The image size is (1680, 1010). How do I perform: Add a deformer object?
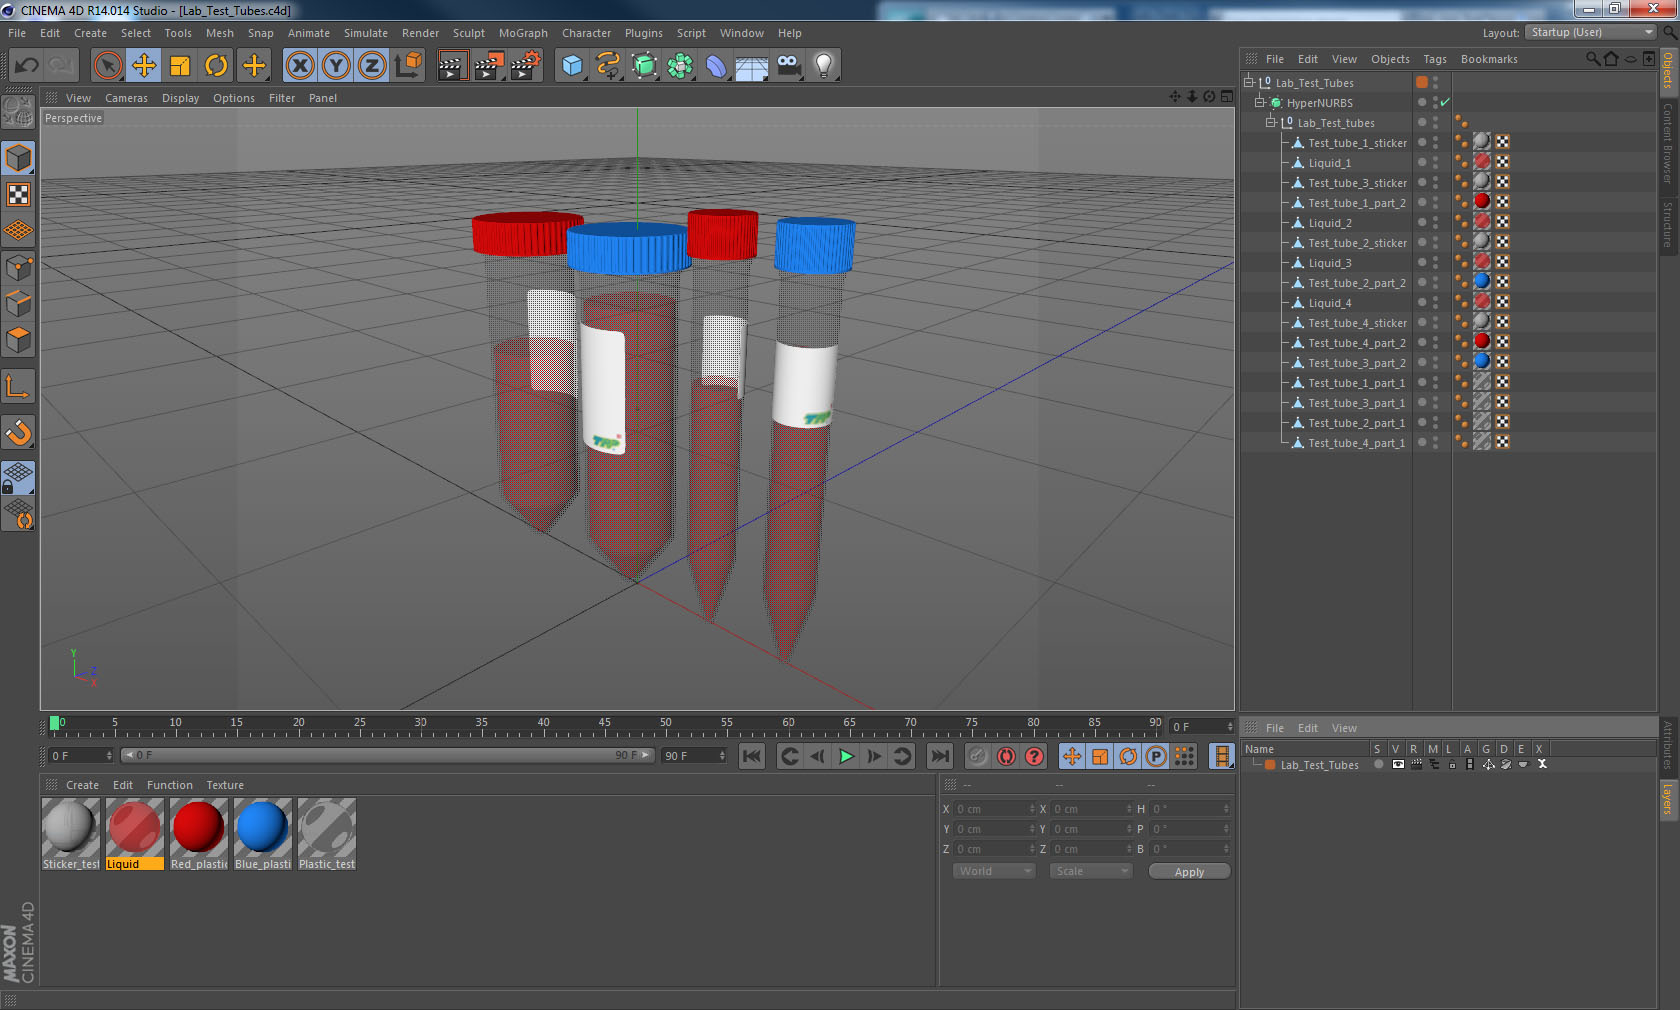pyautogui.click(x=716, y=66)
